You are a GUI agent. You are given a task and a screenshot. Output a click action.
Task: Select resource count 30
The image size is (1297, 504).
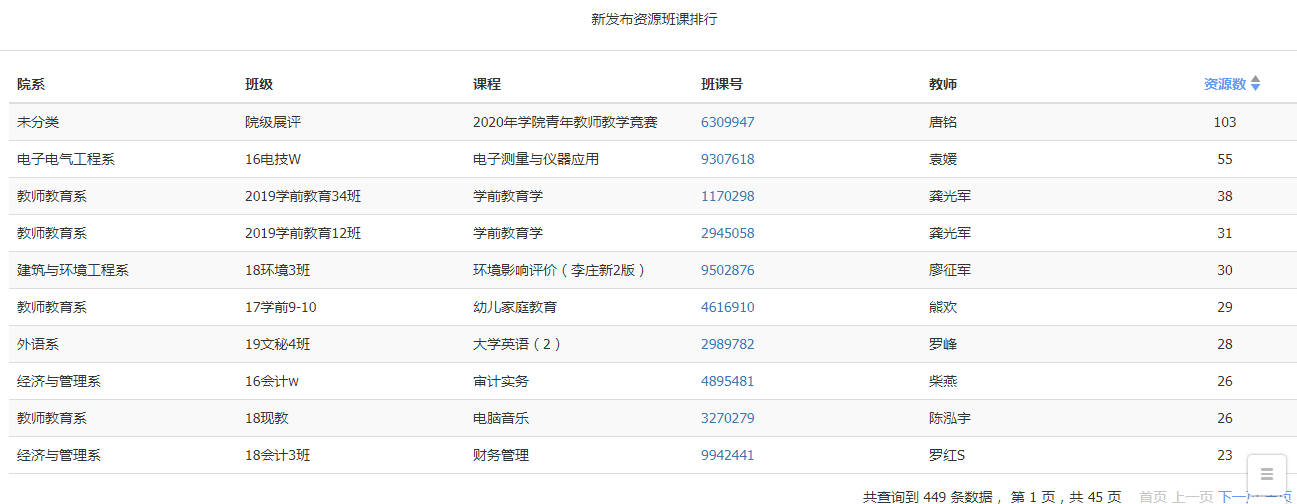pyautogui.click(x=1225, y=270)
